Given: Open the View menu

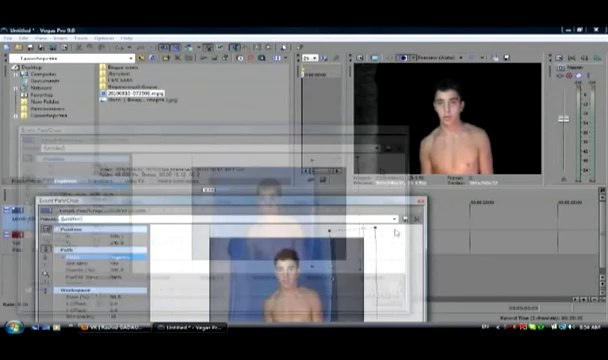Looking at the screenshot, I should (41, 38).
